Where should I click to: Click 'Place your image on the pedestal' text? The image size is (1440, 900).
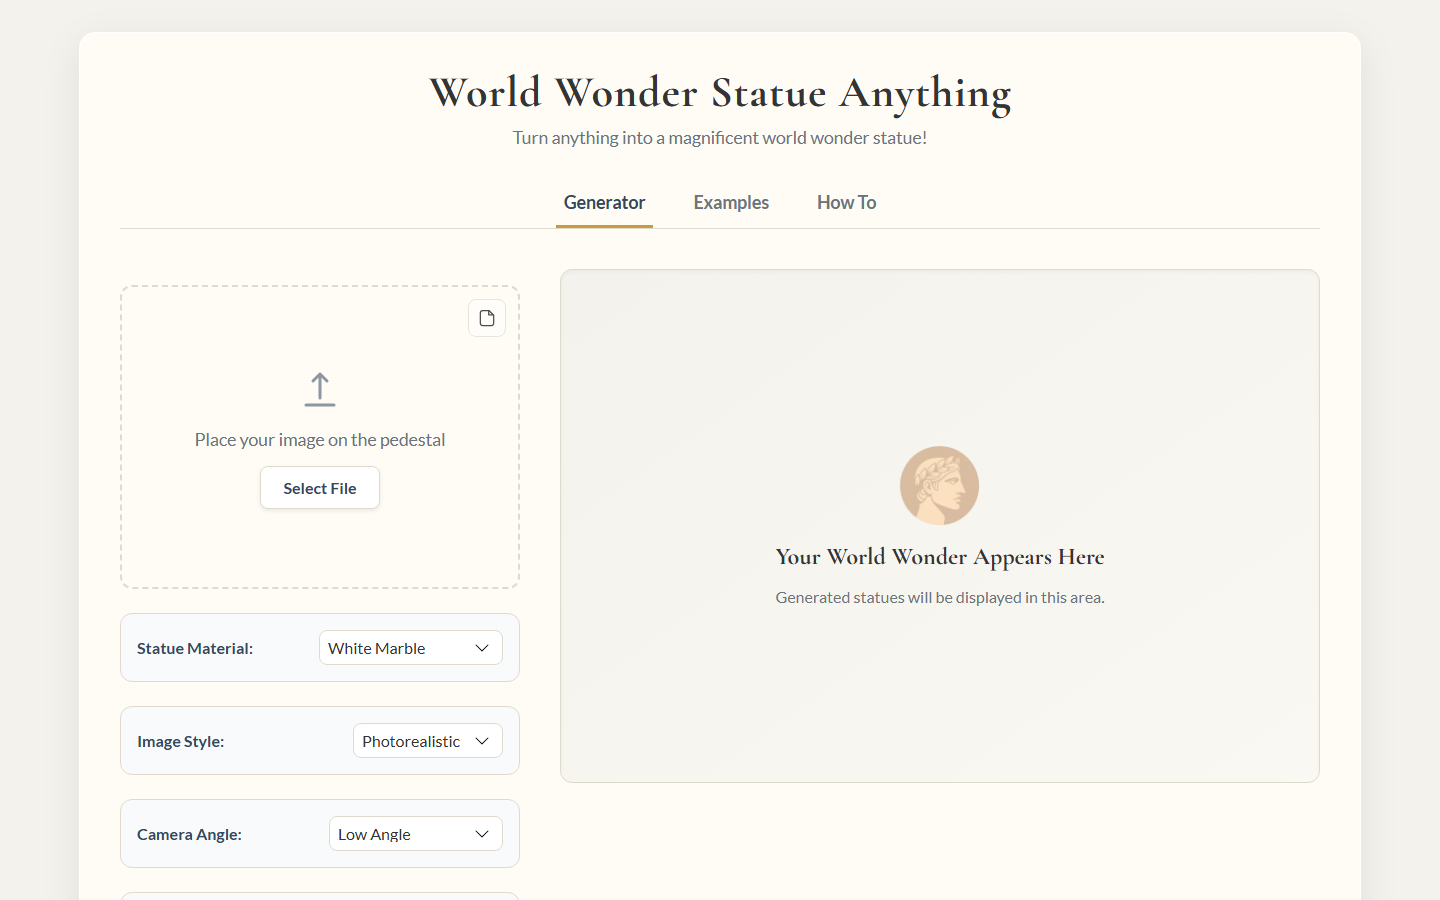point(320,440)
